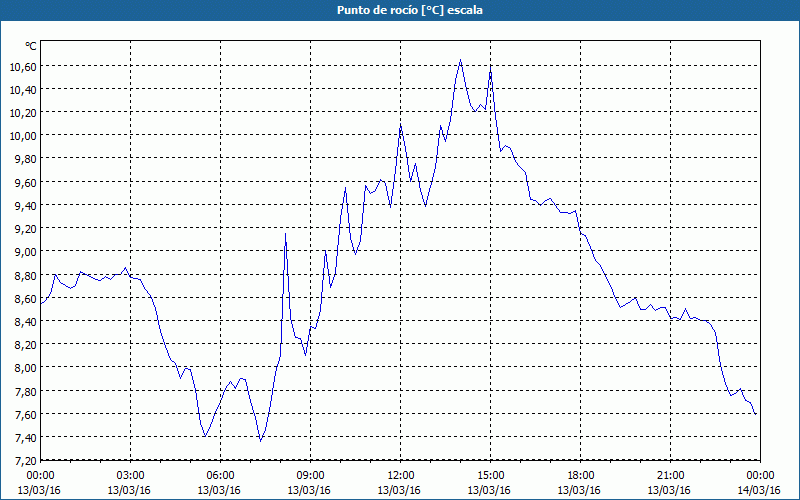The image size is (800, 500).
Task: Pick the 8,40 scale label
Action: (26, 322)
